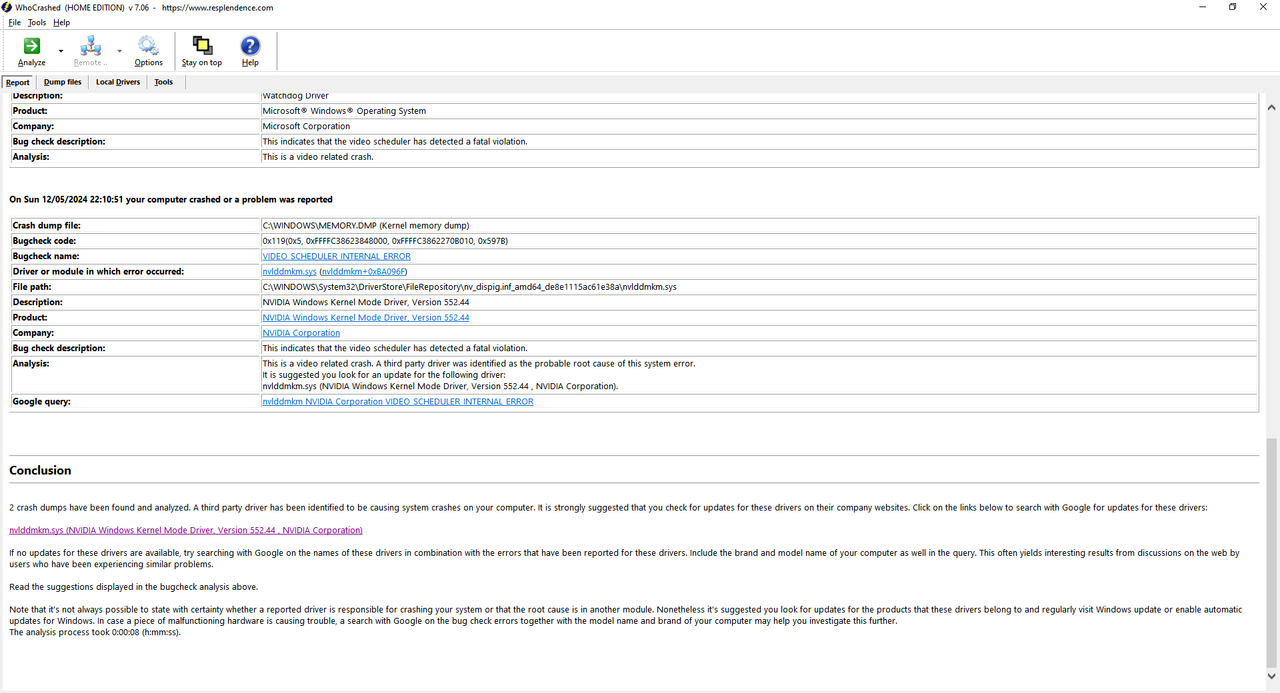Click the File path value for nvlddmkm.sys
The image size is (1280, 693).
click(469, 287)
